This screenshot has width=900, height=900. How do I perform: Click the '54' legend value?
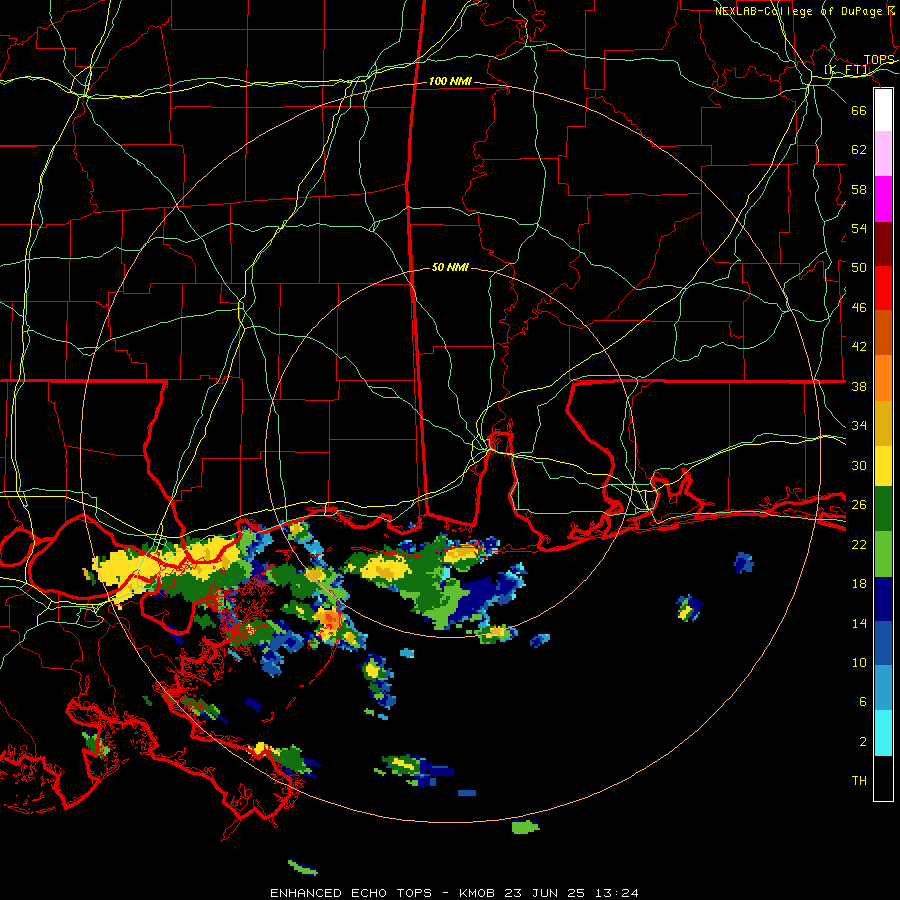[859, 228]
